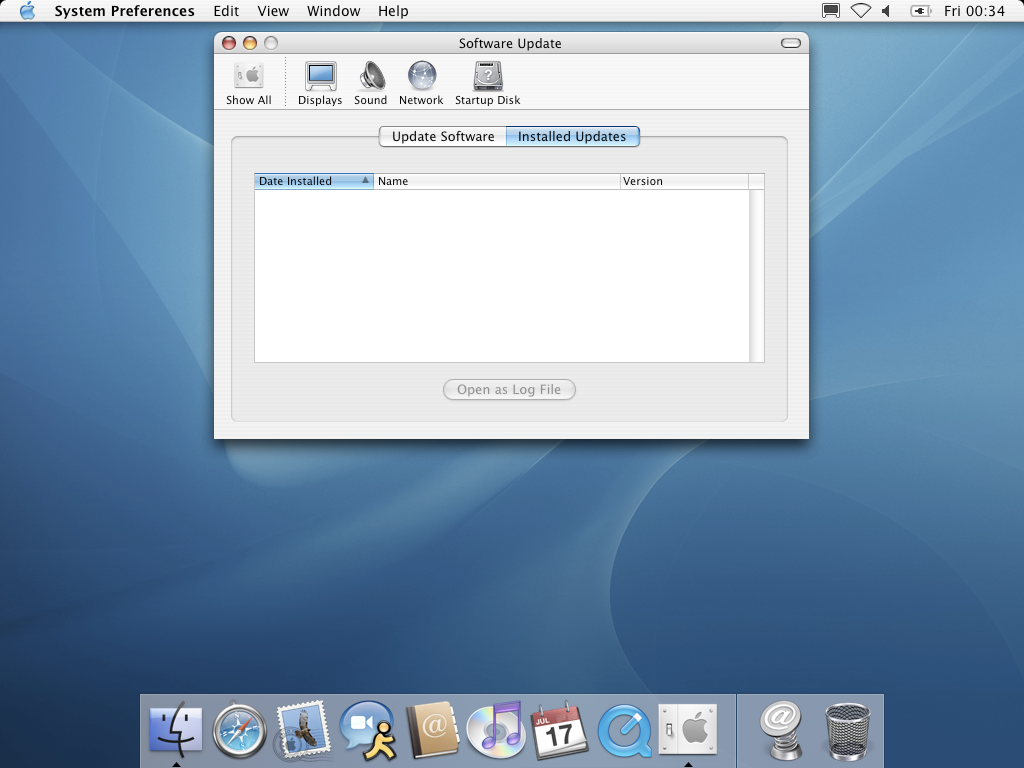Open the Startup Disk pane
The image size is (1024, 768).
(488, 84)
